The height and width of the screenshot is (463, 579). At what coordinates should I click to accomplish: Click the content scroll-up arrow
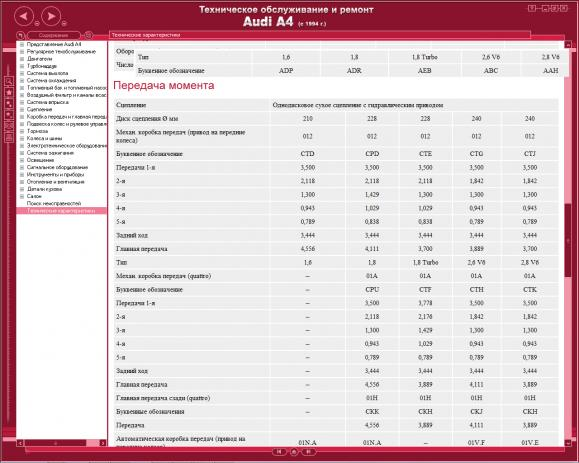point(568,45)
